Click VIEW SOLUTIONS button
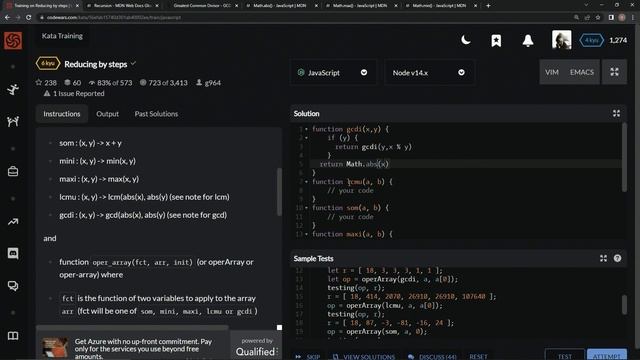 click(x=364, y=356)
